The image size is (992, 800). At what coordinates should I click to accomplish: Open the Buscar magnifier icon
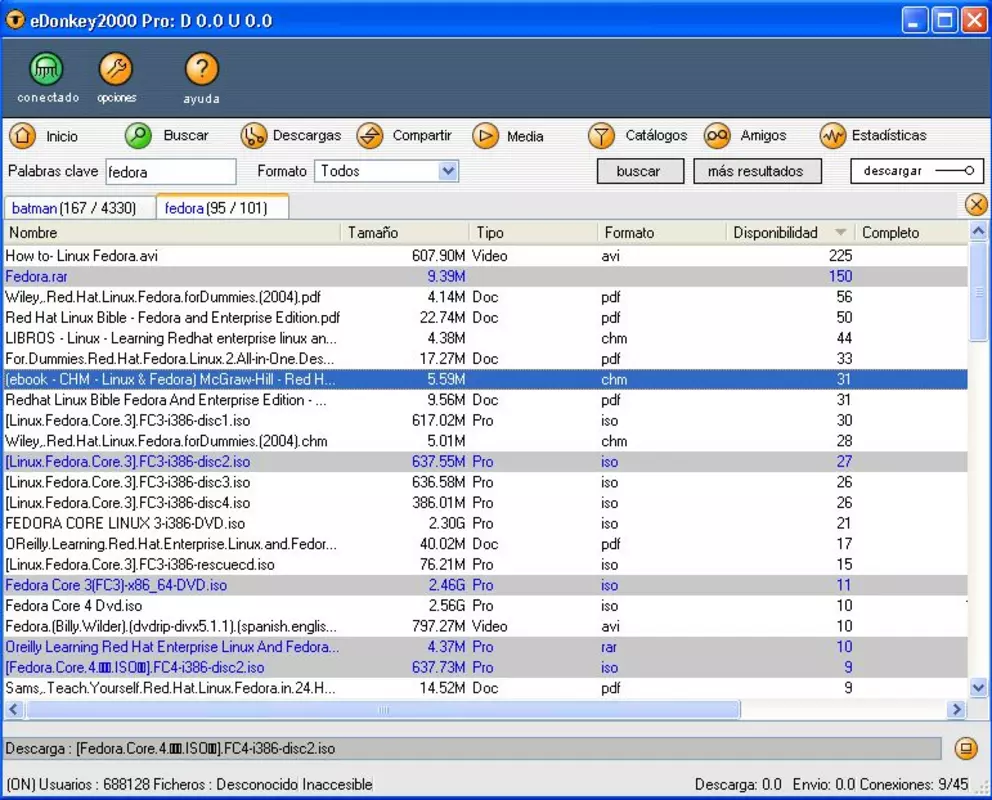pyautogui.click(x=138, y=135)
